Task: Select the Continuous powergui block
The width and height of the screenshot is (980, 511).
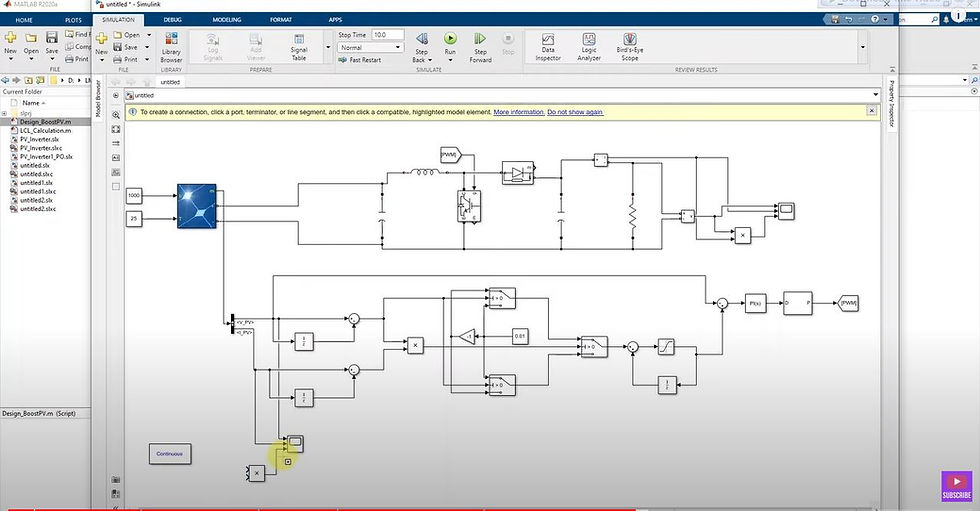Action: 170,454
